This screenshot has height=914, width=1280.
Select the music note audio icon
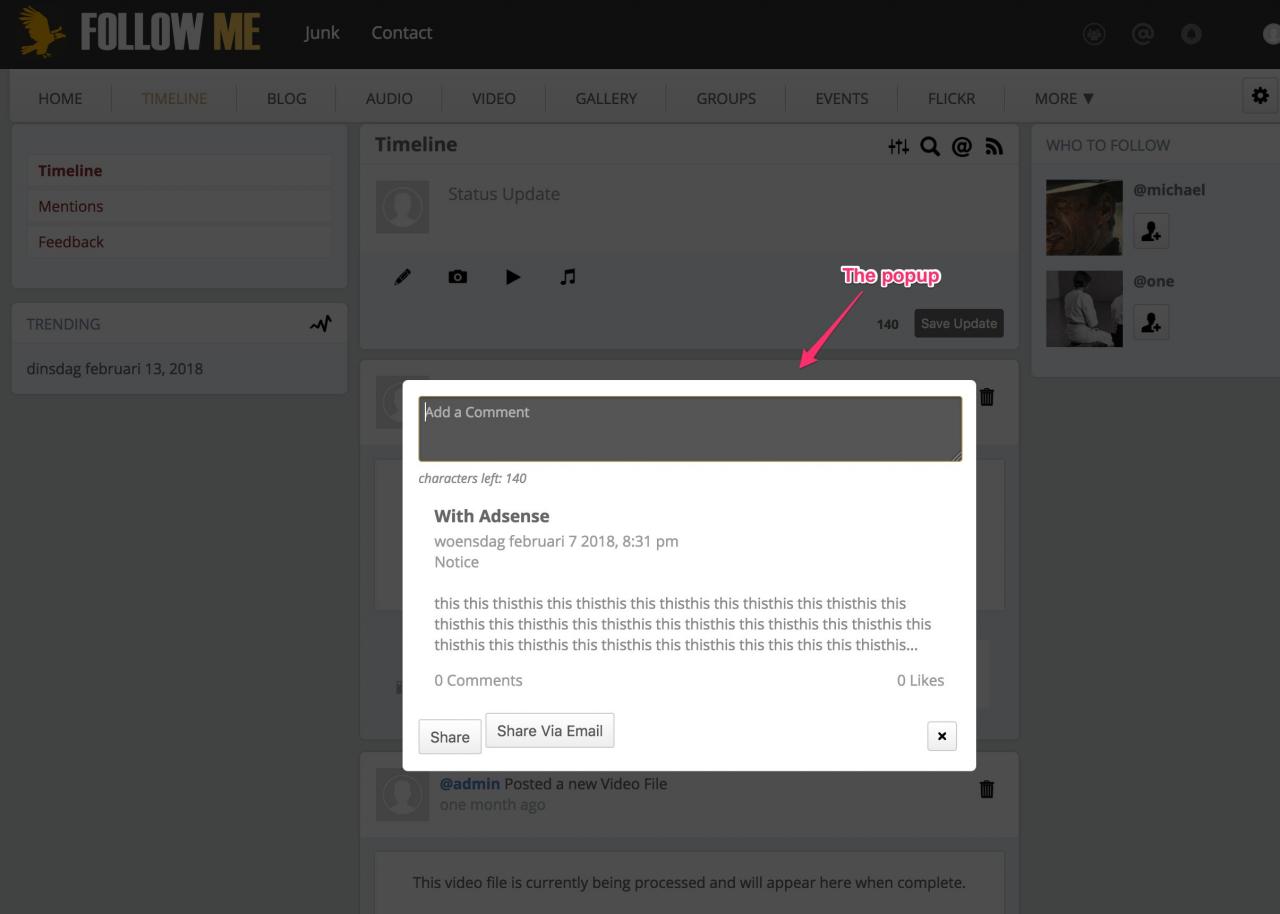(568, 277)
